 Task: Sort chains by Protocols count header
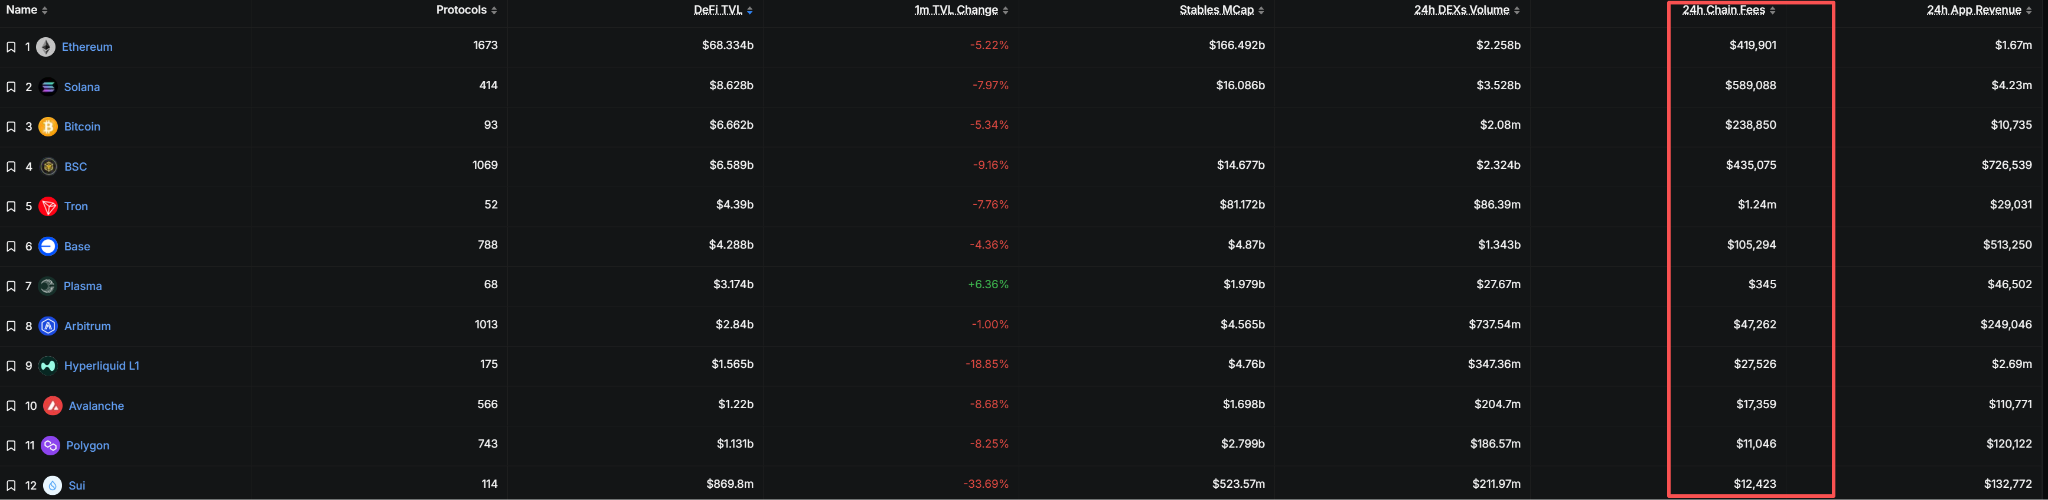(x=461, y=10)
